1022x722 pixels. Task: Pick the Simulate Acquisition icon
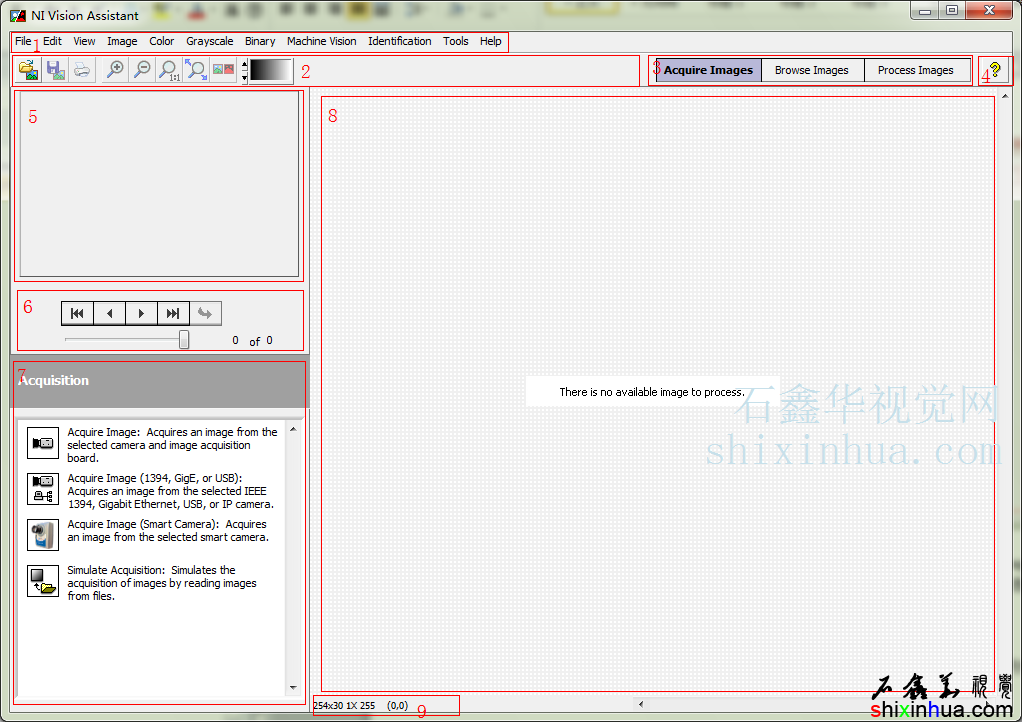pyautogui.click(x=43, y=581)
